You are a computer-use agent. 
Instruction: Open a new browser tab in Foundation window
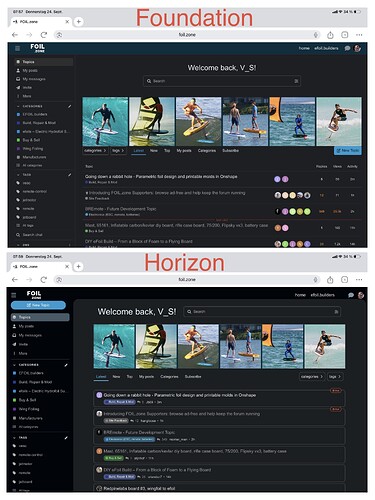[x=78, y=22]
